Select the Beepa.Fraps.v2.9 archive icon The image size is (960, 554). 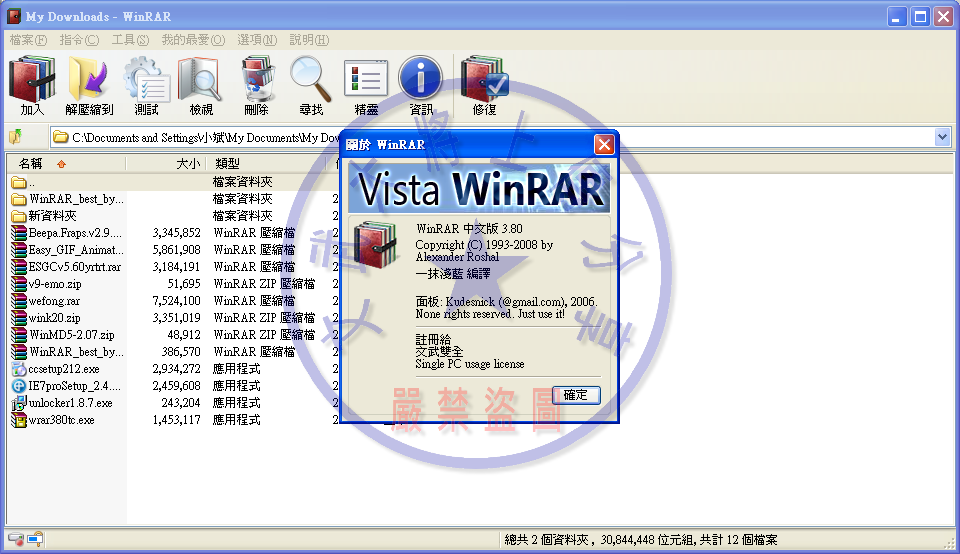coord(19,233)
